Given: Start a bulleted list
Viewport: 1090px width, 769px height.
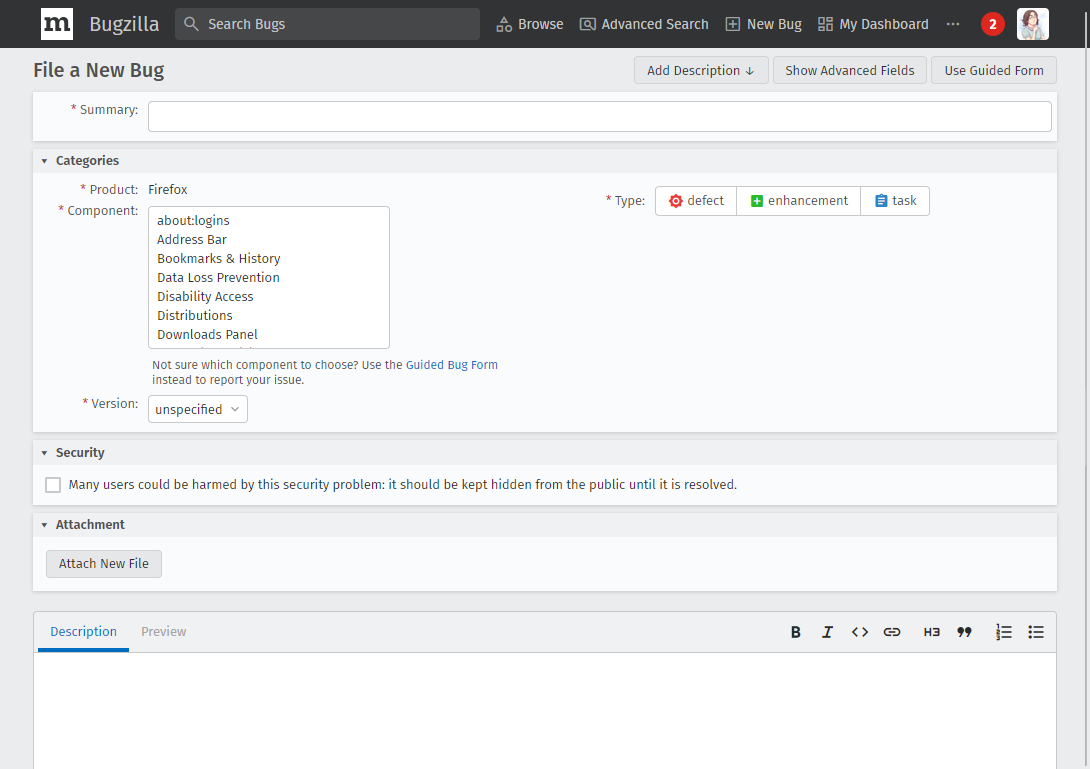Looking at the screenshot, I should tap(1036, 632).
